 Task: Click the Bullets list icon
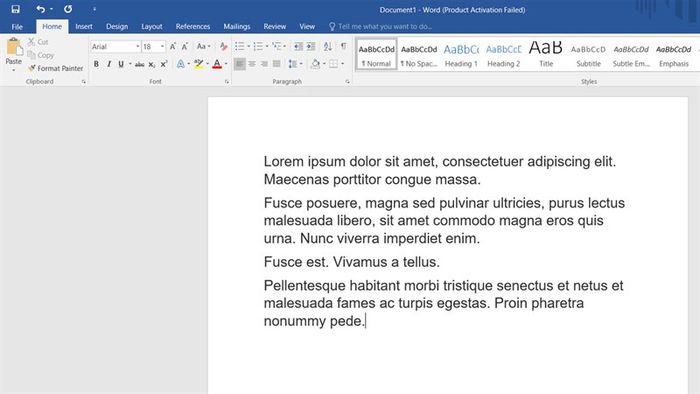click(240, 46)
